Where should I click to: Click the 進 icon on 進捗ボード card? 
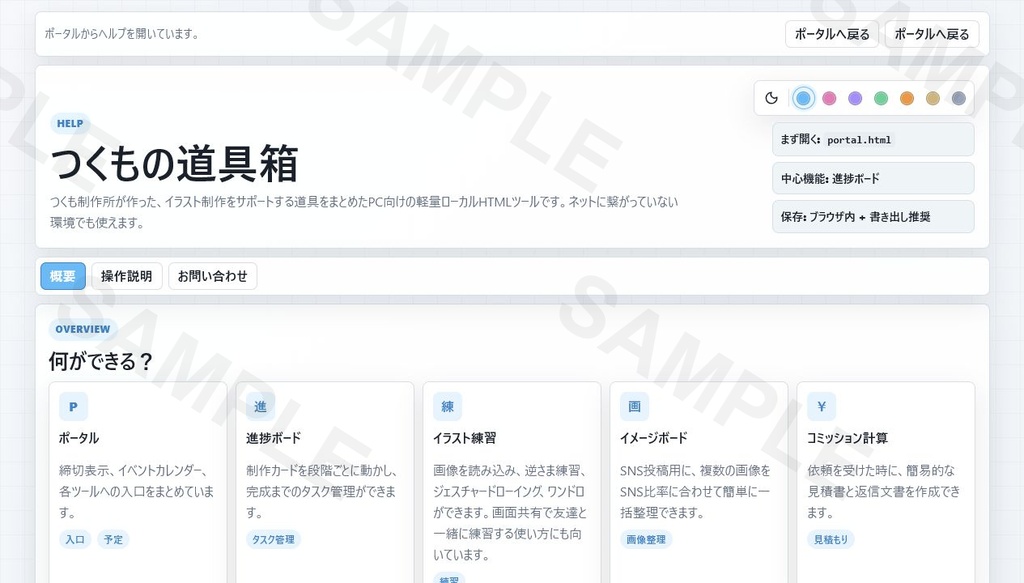260,407
